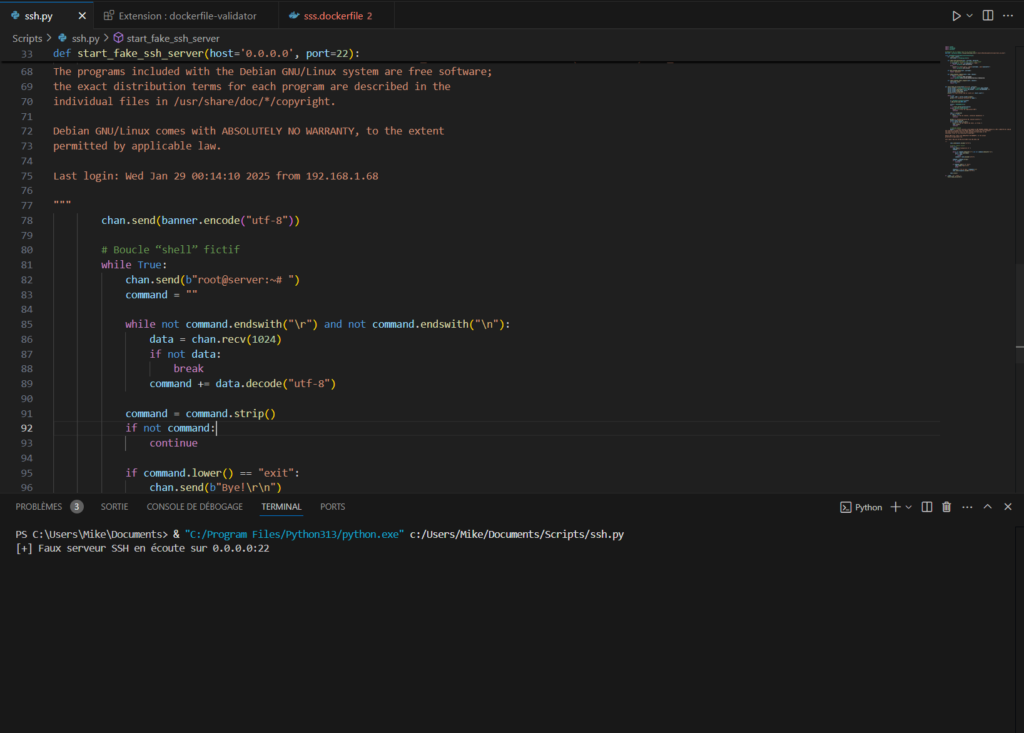Click line number 68 in gutter
The height and width of the screenshot is (733, 1024).
point(26,71)
